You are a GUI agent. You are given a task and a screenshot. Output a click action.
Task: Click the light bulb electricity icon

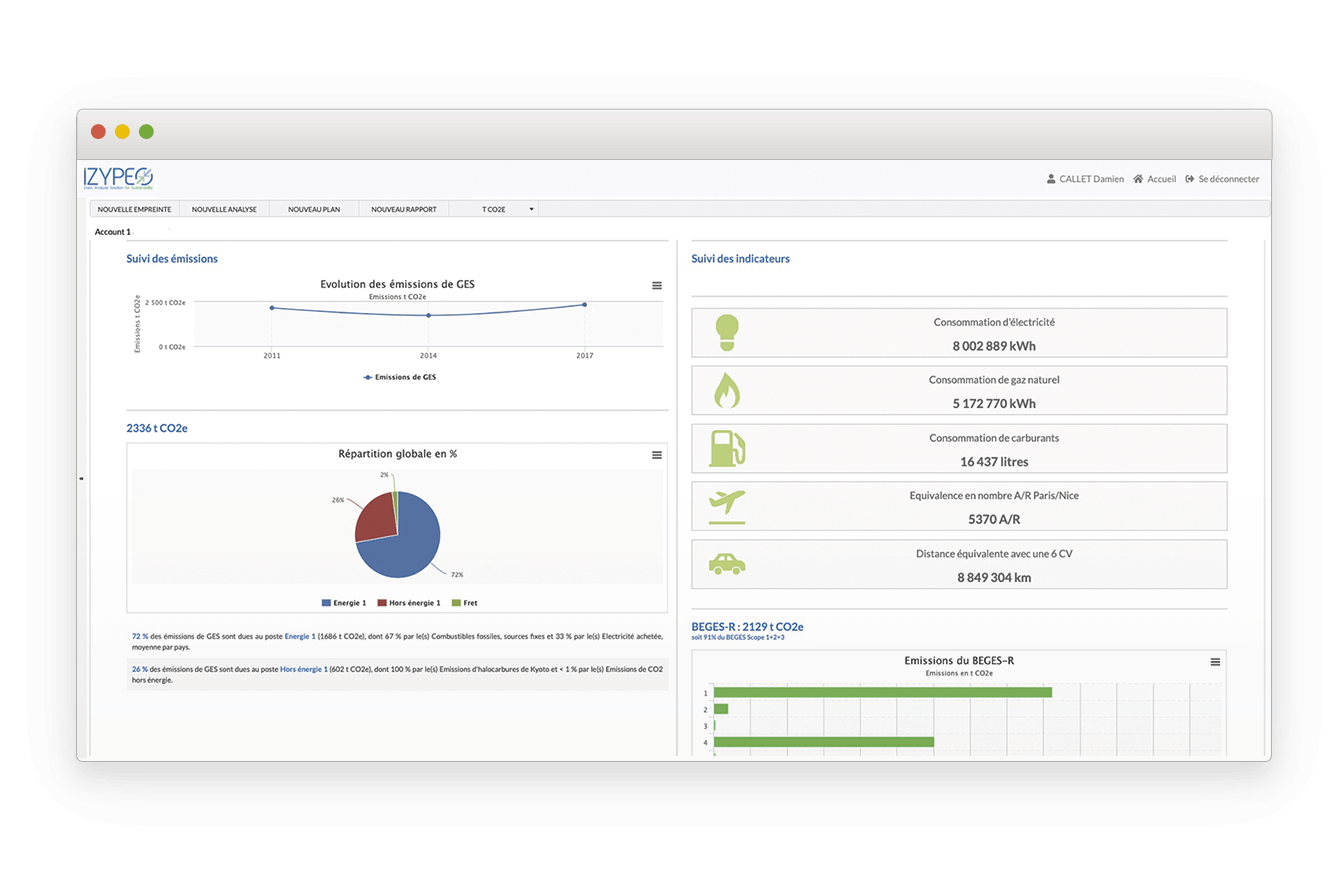(727, 333)
